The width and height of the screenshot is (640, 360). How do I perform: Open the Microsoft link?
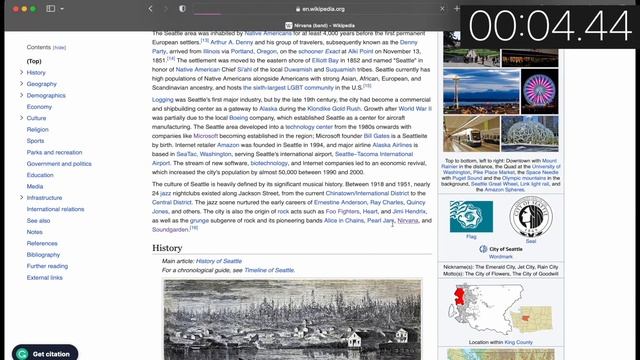[205, 136]
